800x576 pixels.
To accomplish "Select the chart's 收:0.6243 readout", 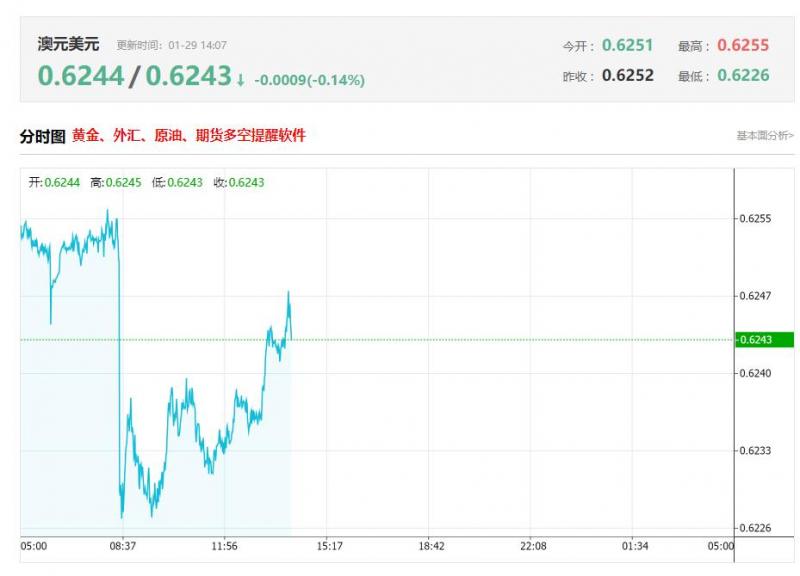I will pyautogui.click(x=239, y=182).
